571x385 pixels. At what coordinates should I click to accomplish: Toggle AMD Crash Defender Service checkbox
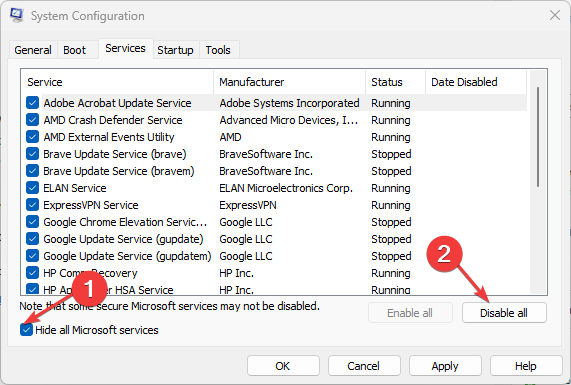32,120
